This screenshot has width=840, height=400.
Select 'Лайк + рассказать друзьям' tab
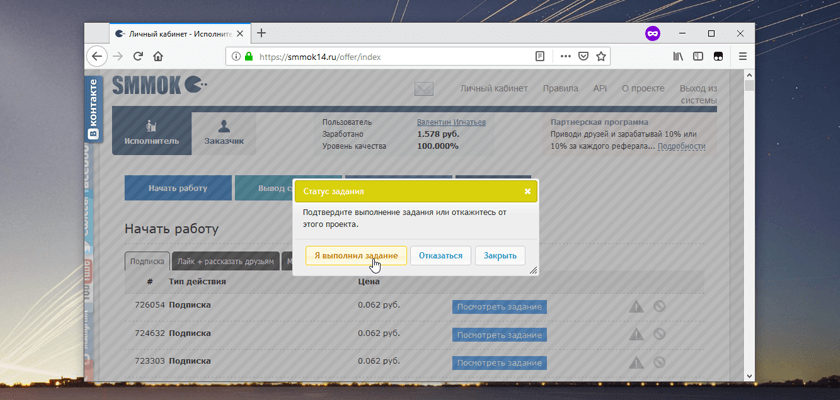click(x=226, y=261)
